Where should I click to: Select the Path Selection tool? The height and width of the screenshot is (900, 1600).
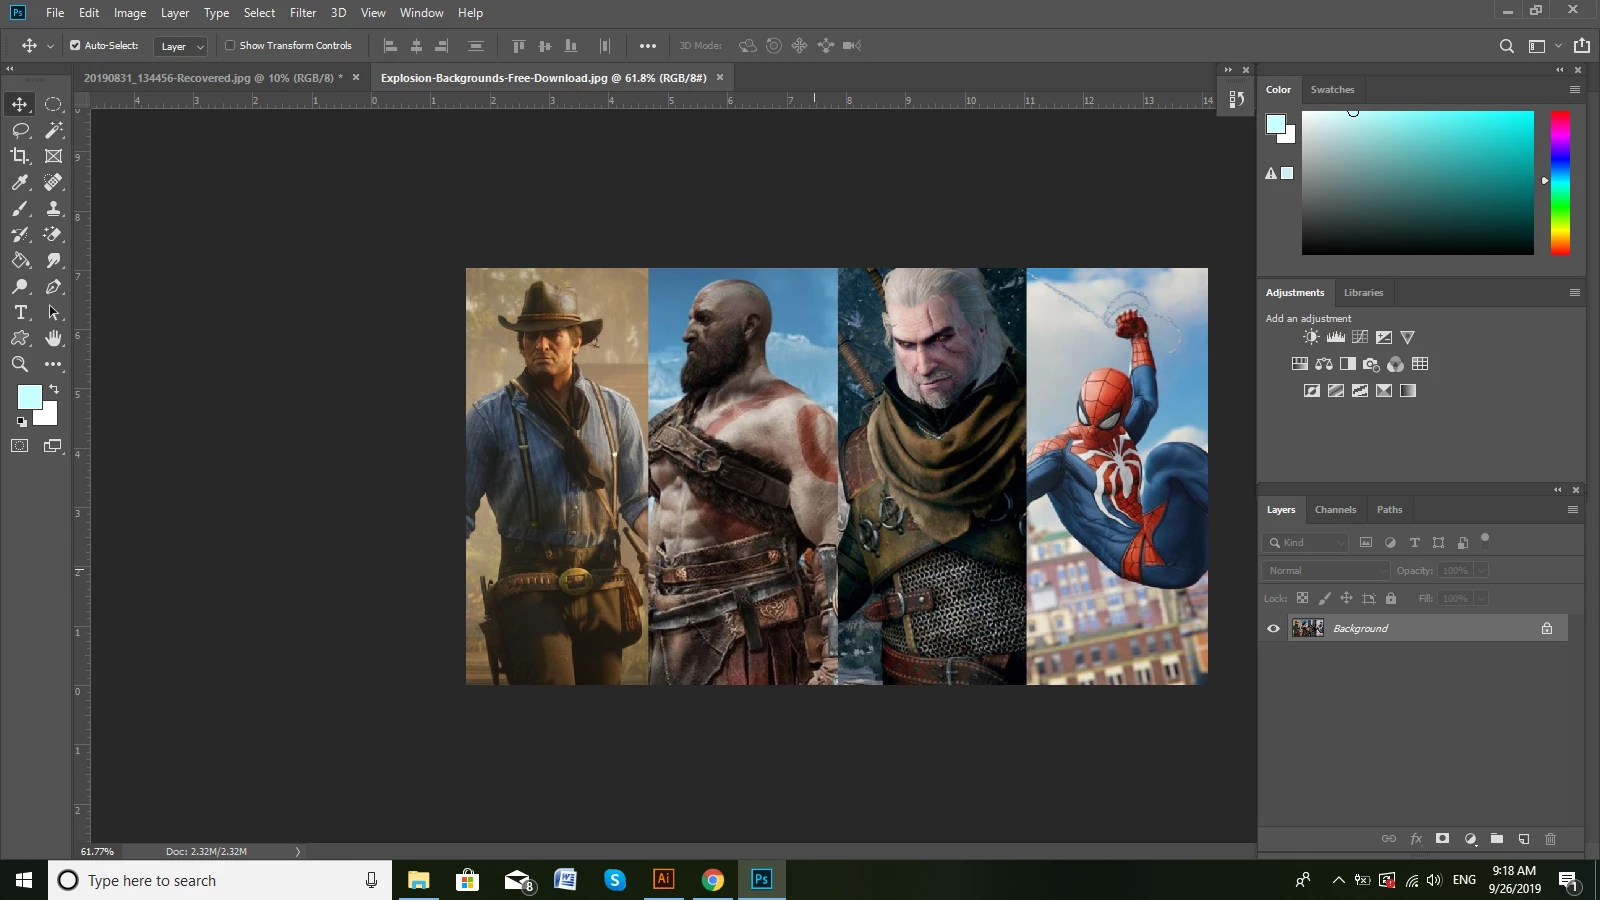(54, 312)
